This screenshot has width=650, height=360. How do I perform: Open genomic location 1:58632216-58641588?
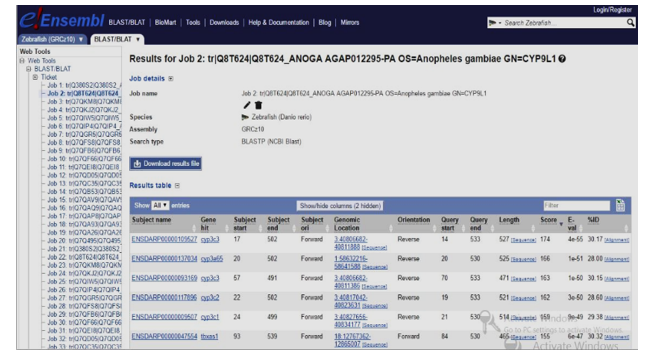click(x=351, y=262)
